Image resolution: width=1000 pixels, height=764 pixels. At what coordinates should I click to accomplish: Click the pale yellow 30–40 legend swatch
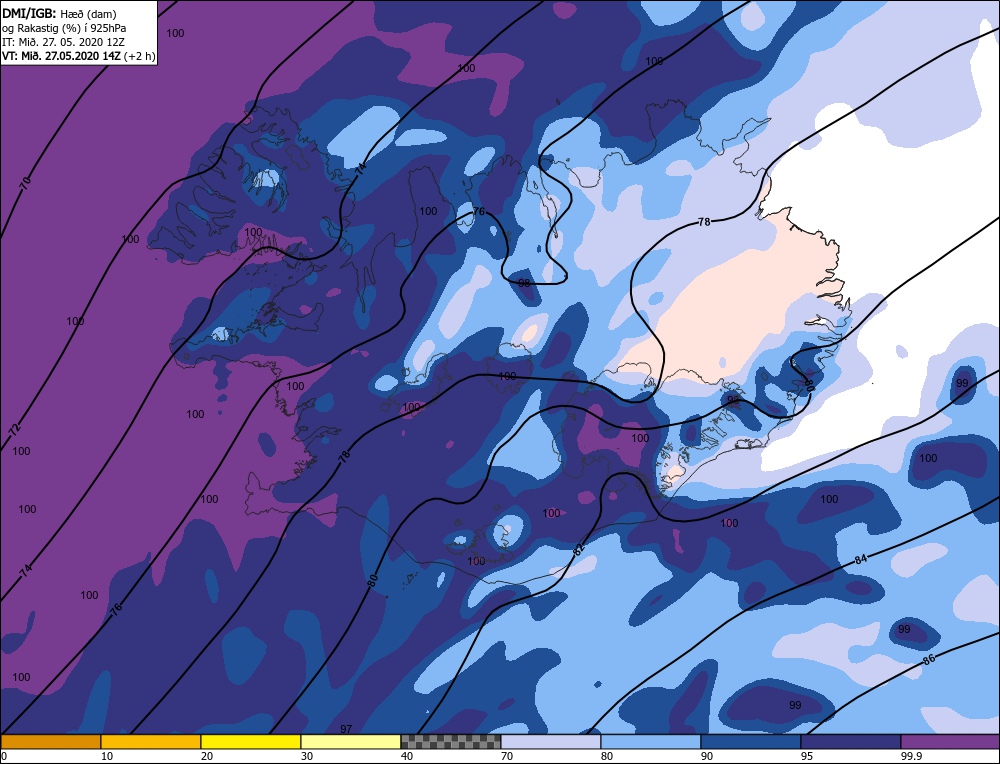[x=351, y=741]
